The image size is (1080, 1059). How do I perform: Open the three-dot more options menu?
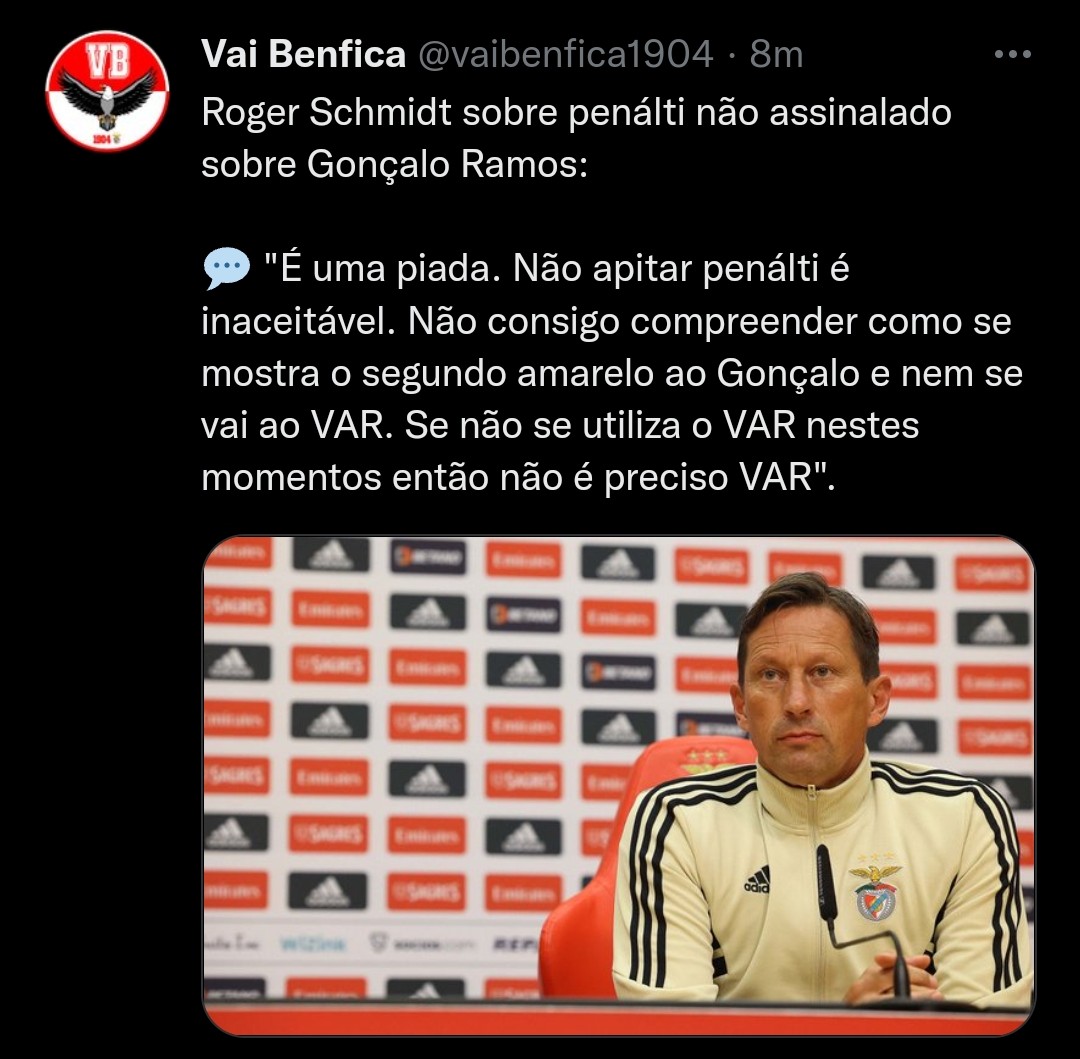click(x=1012, y=54)
